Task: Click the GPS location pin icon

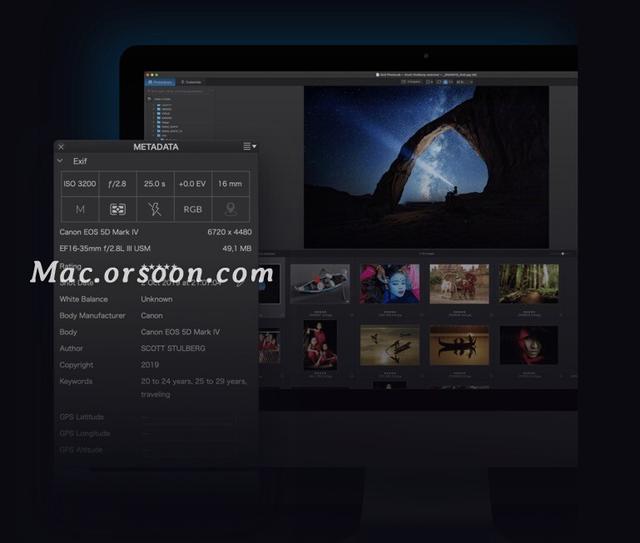Action: pos(231,209)
